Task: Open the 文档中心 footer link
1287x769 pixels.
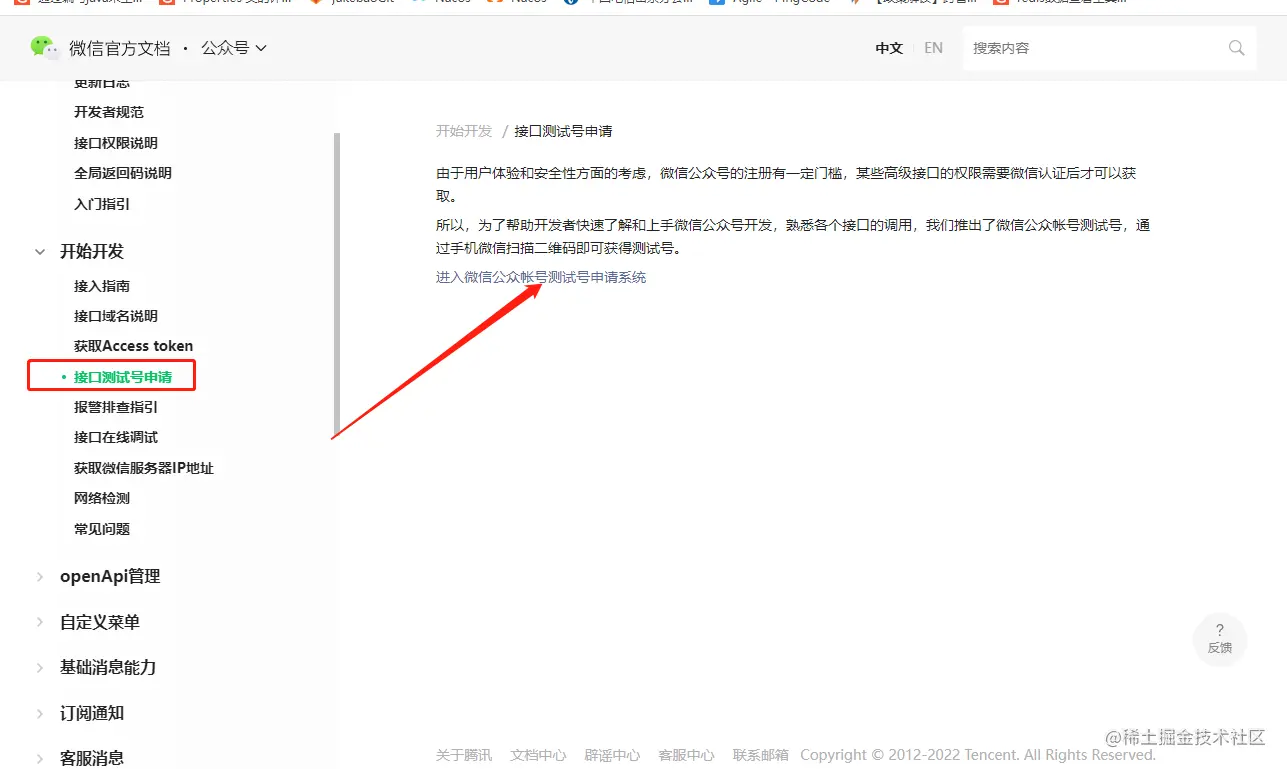Action: click(x=538, y=755)
